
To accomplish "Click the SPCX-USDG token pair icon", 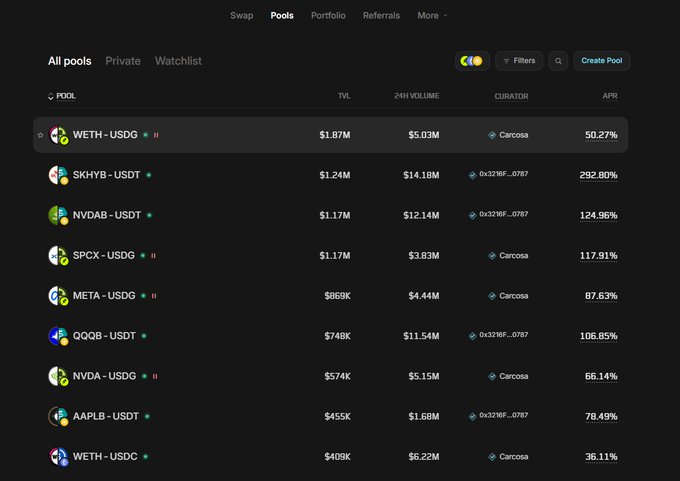I will (x=58, y=255).
